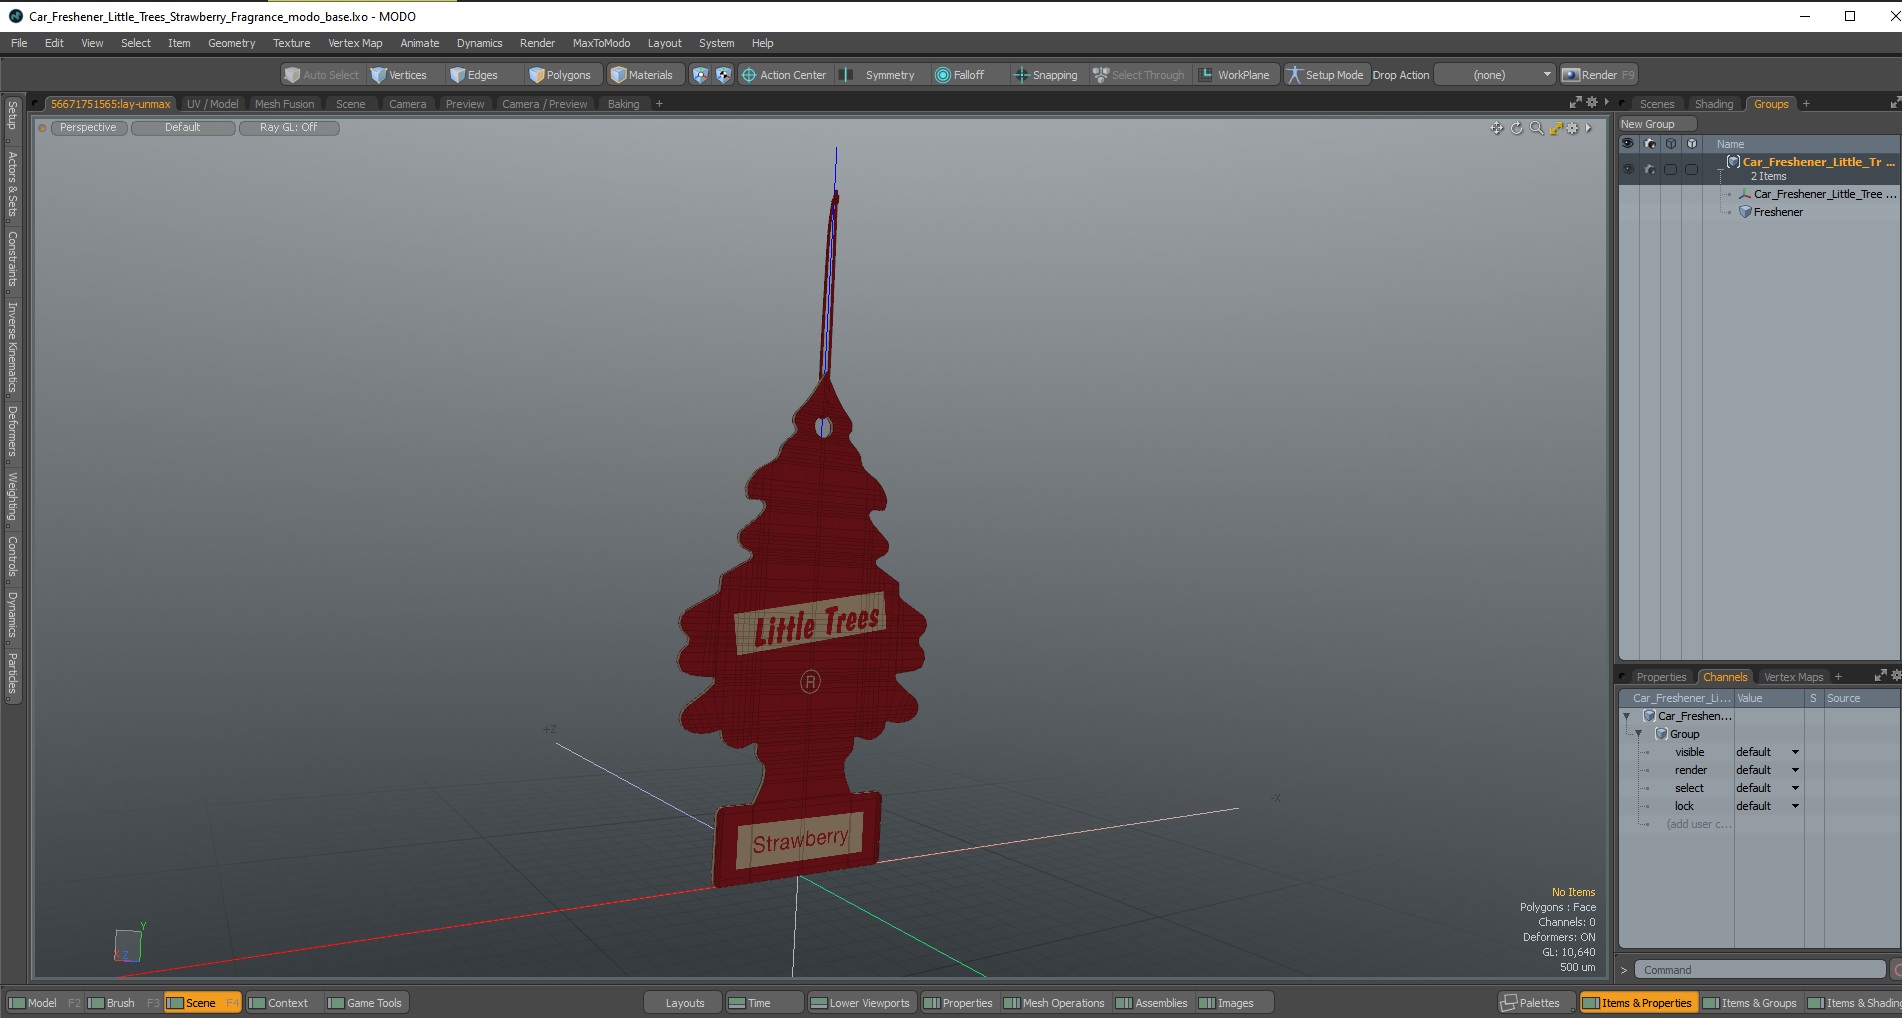1902x1018 pixels.
Task: Open visible channel default dropdown
Action: pyautogui.click(x=1767, y=752)
